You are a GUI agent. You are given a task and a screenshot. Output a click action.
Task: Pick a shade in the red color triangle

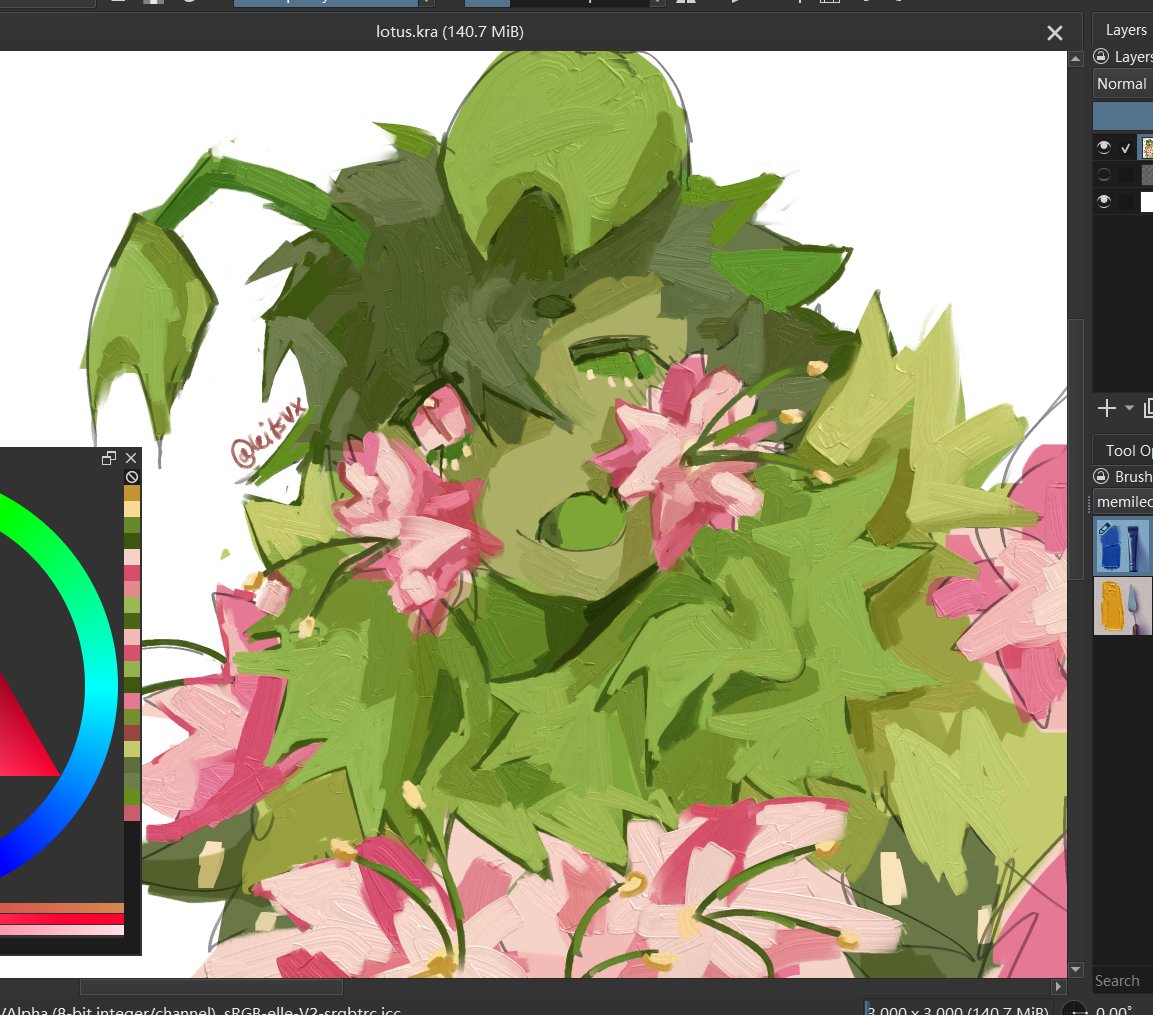coord(18,743)
